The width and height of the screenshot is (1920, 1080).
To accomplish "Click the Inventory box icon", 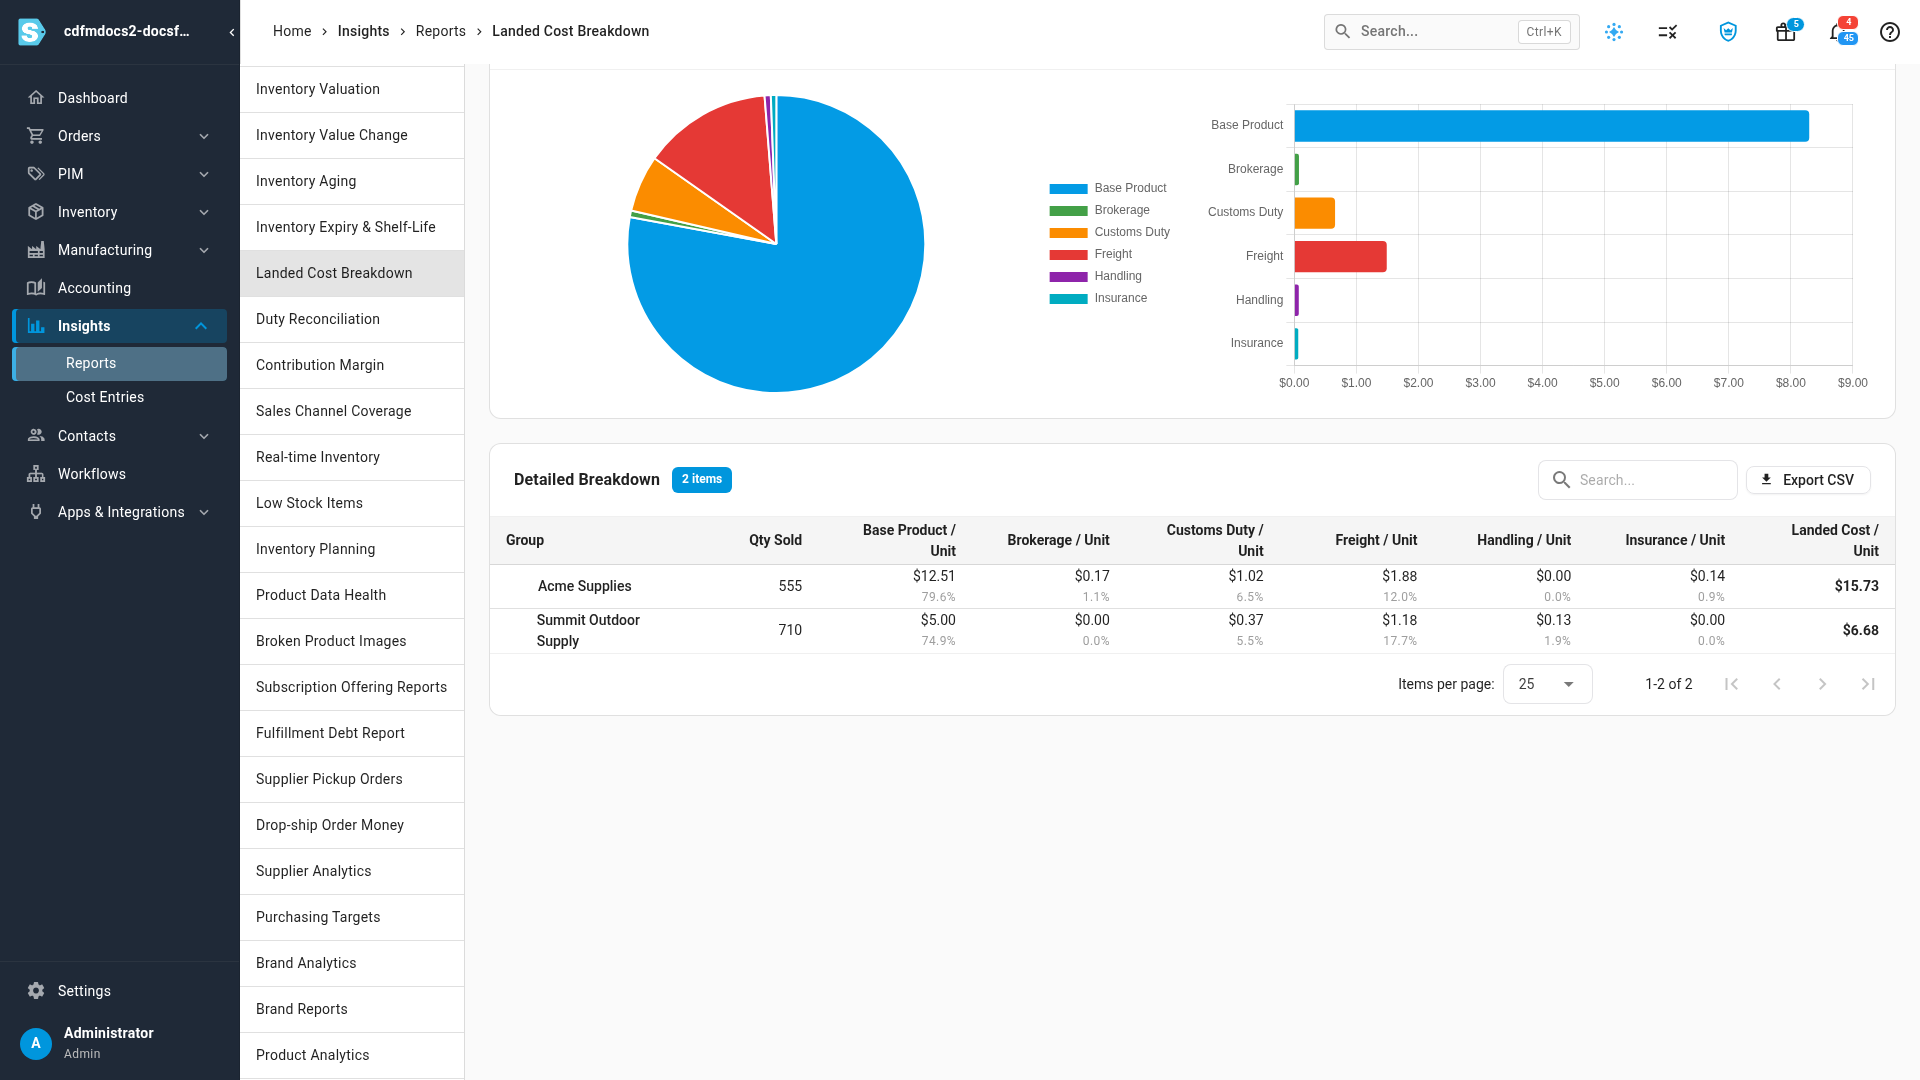I will click(36, 212).
